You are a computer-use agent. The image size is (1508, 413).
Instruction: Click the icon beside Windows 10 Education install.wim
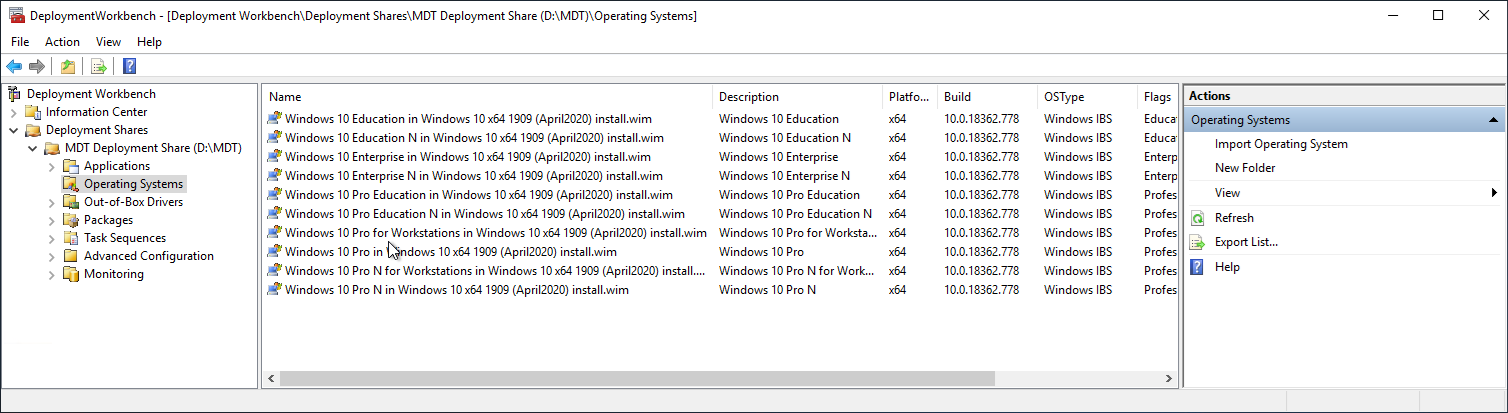tap(274, 119)
